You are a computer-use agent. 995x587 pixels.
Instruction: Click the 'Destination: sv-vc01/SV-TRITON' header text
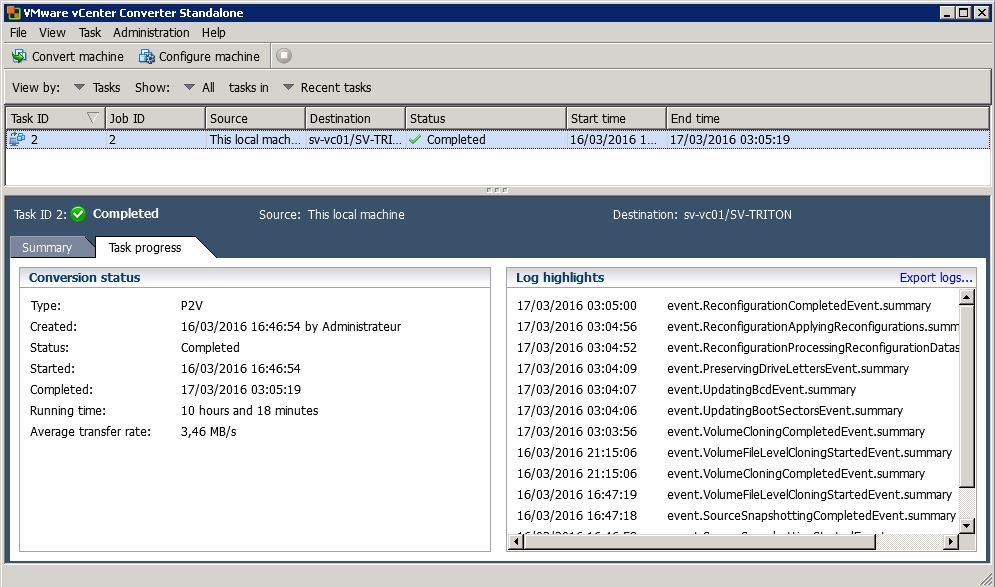[x=702, y=214]
